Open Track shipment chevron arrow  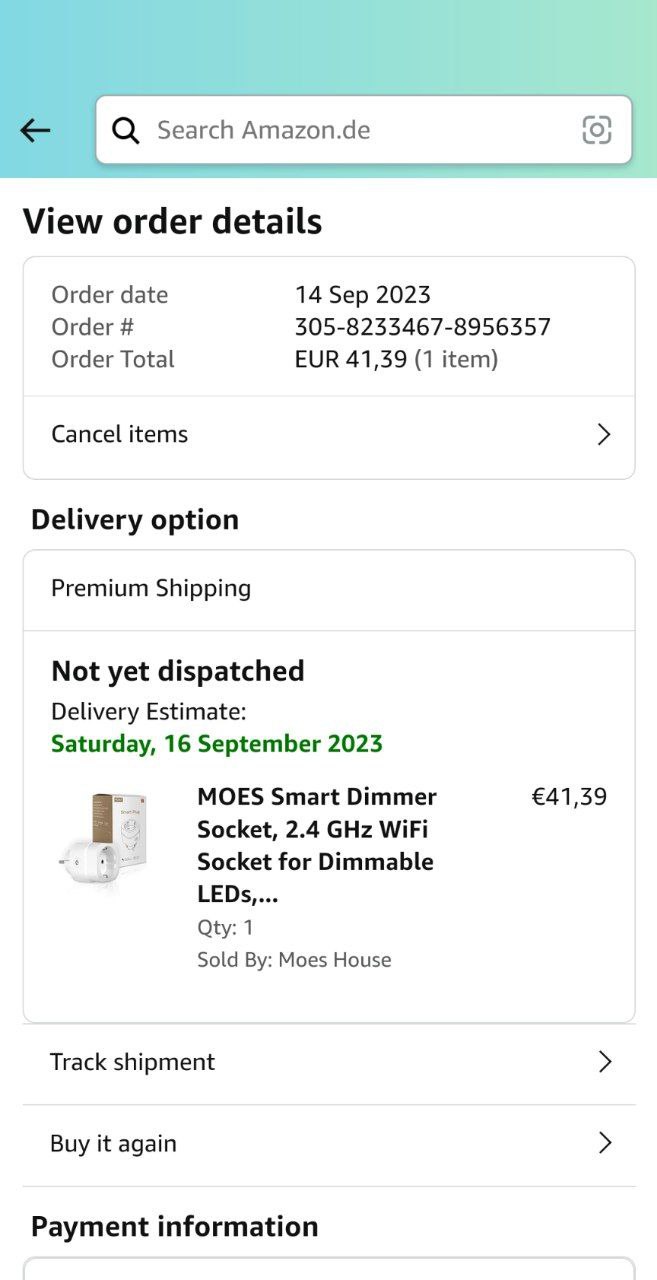pos(604,1062)
